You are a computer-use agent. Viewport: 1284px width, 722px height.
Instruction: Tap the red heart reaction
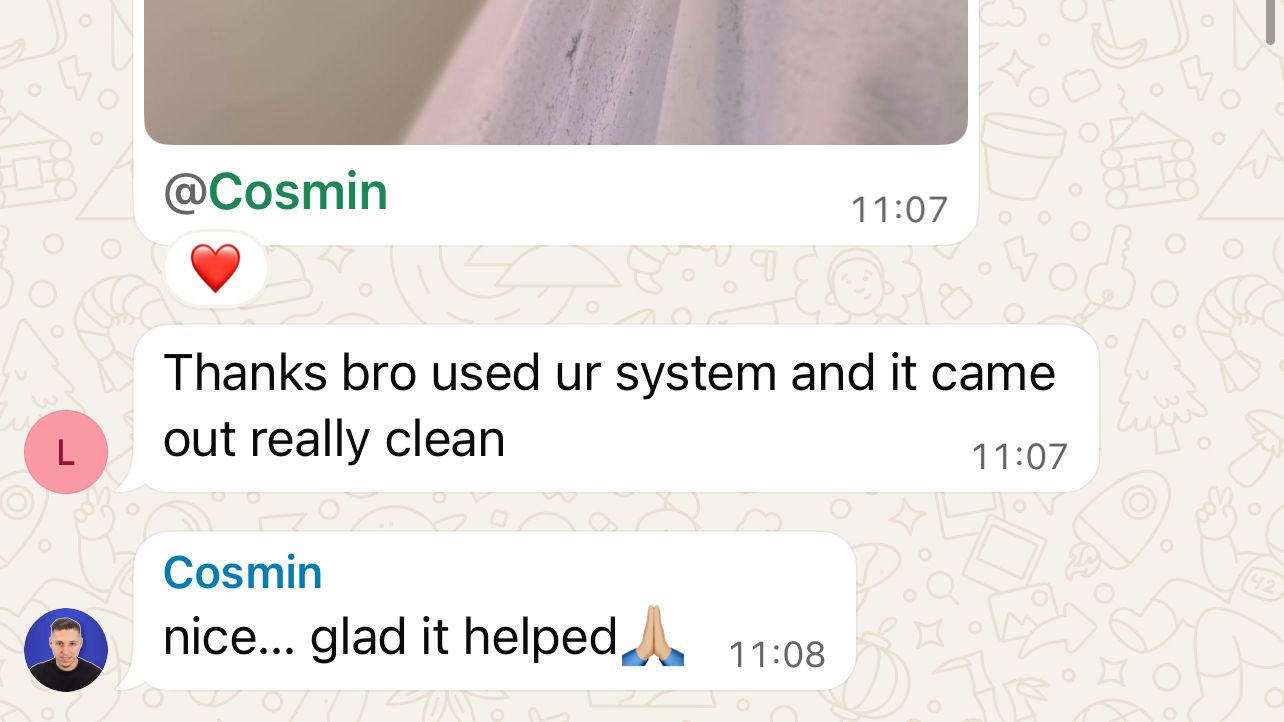coord(215,269)
